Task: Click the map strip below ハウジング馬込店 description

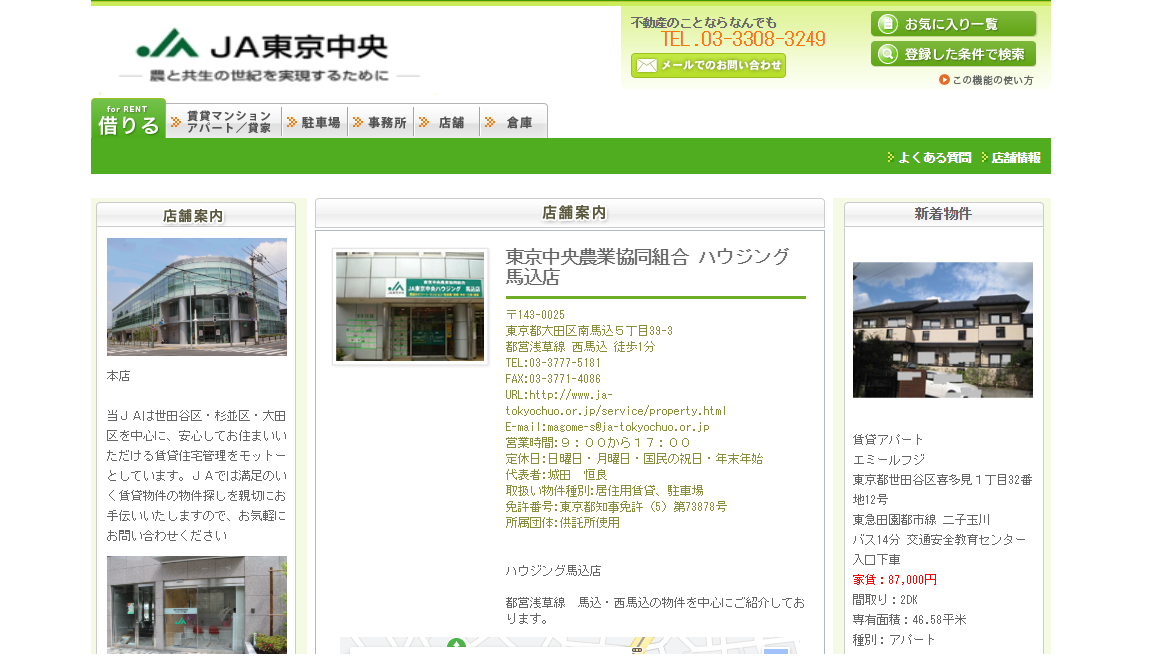Action: [570, 645]
